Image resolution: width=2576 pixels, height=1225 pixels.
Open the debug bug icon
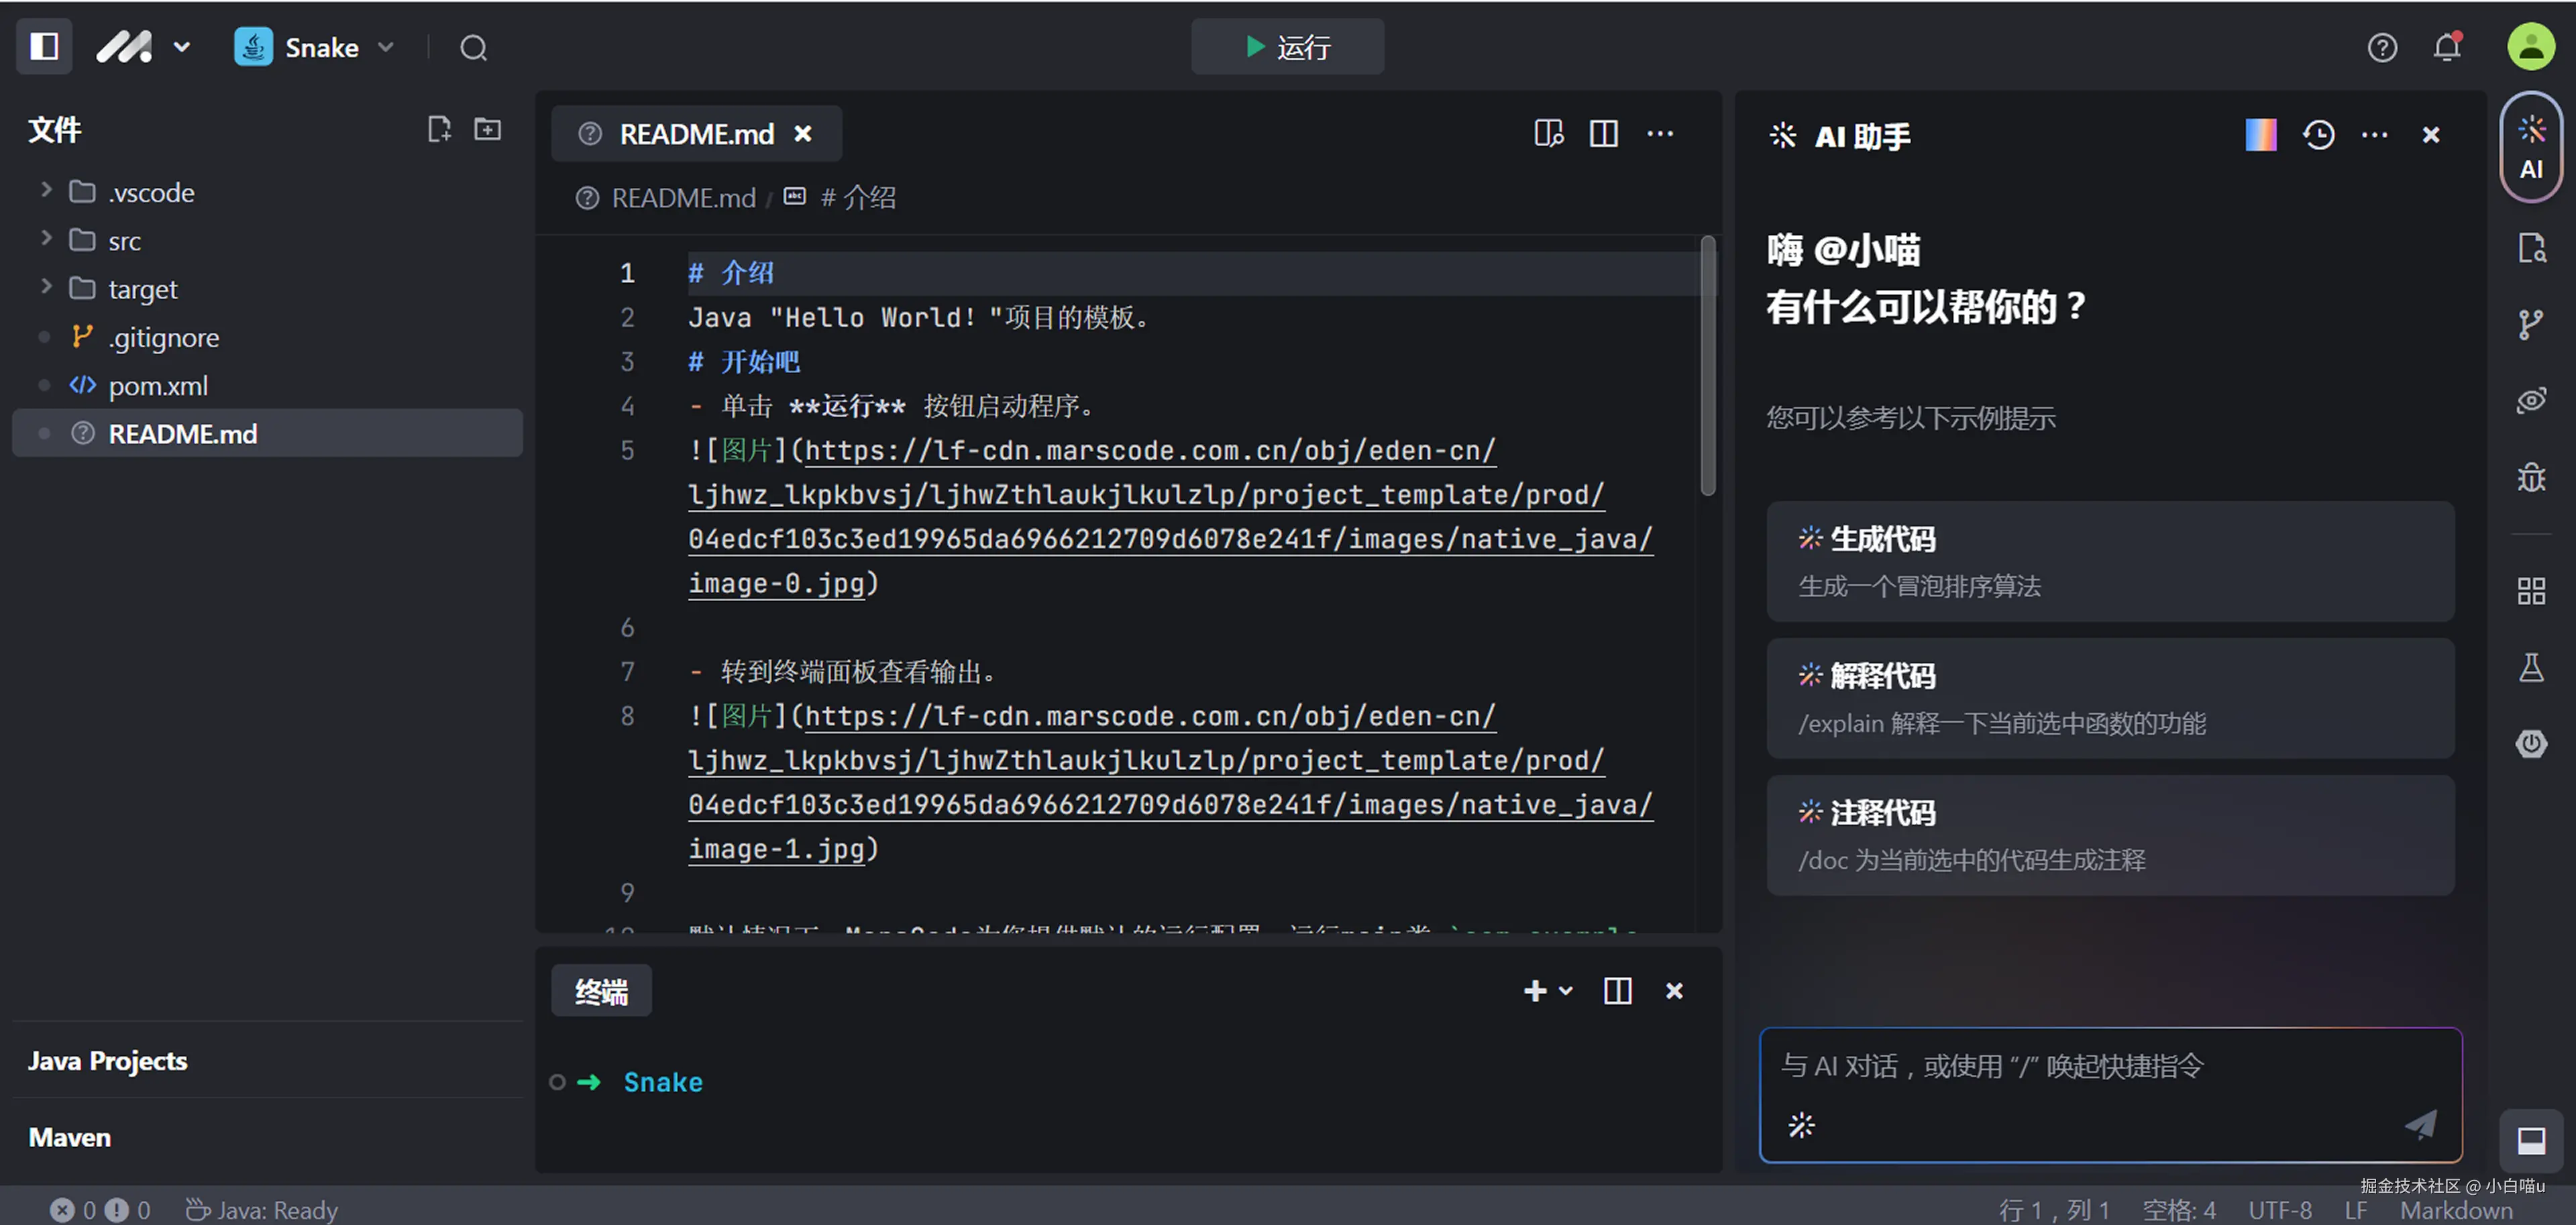2530,477
